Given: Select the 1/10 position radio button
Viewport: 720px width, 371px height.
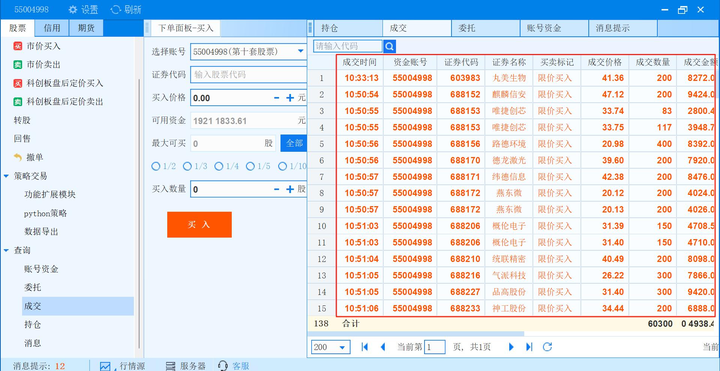Looking at the screenshot, I should tap(282, 166).
